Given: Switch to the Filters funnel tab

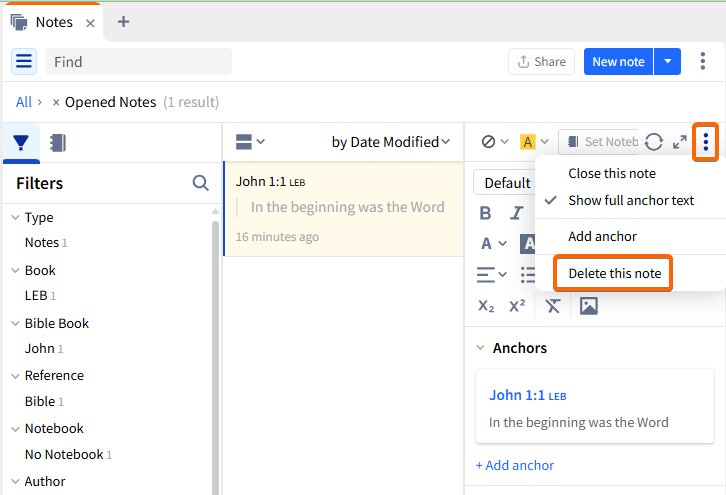Looking at the screenshot, I should (21, 143).
